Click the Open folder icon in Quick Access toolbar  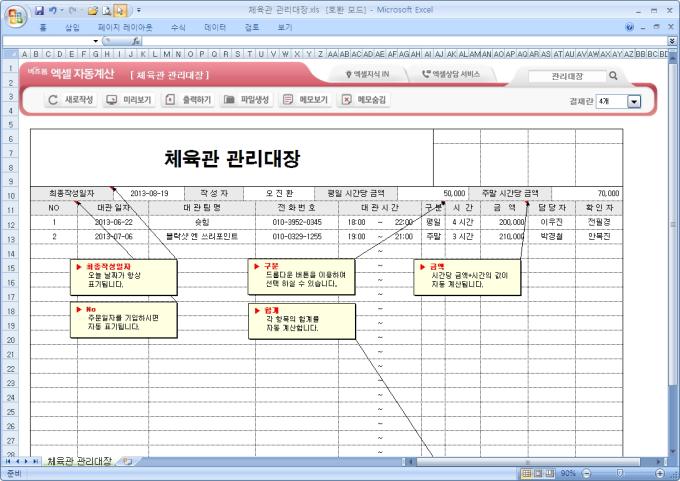click(x=92, y=10)
